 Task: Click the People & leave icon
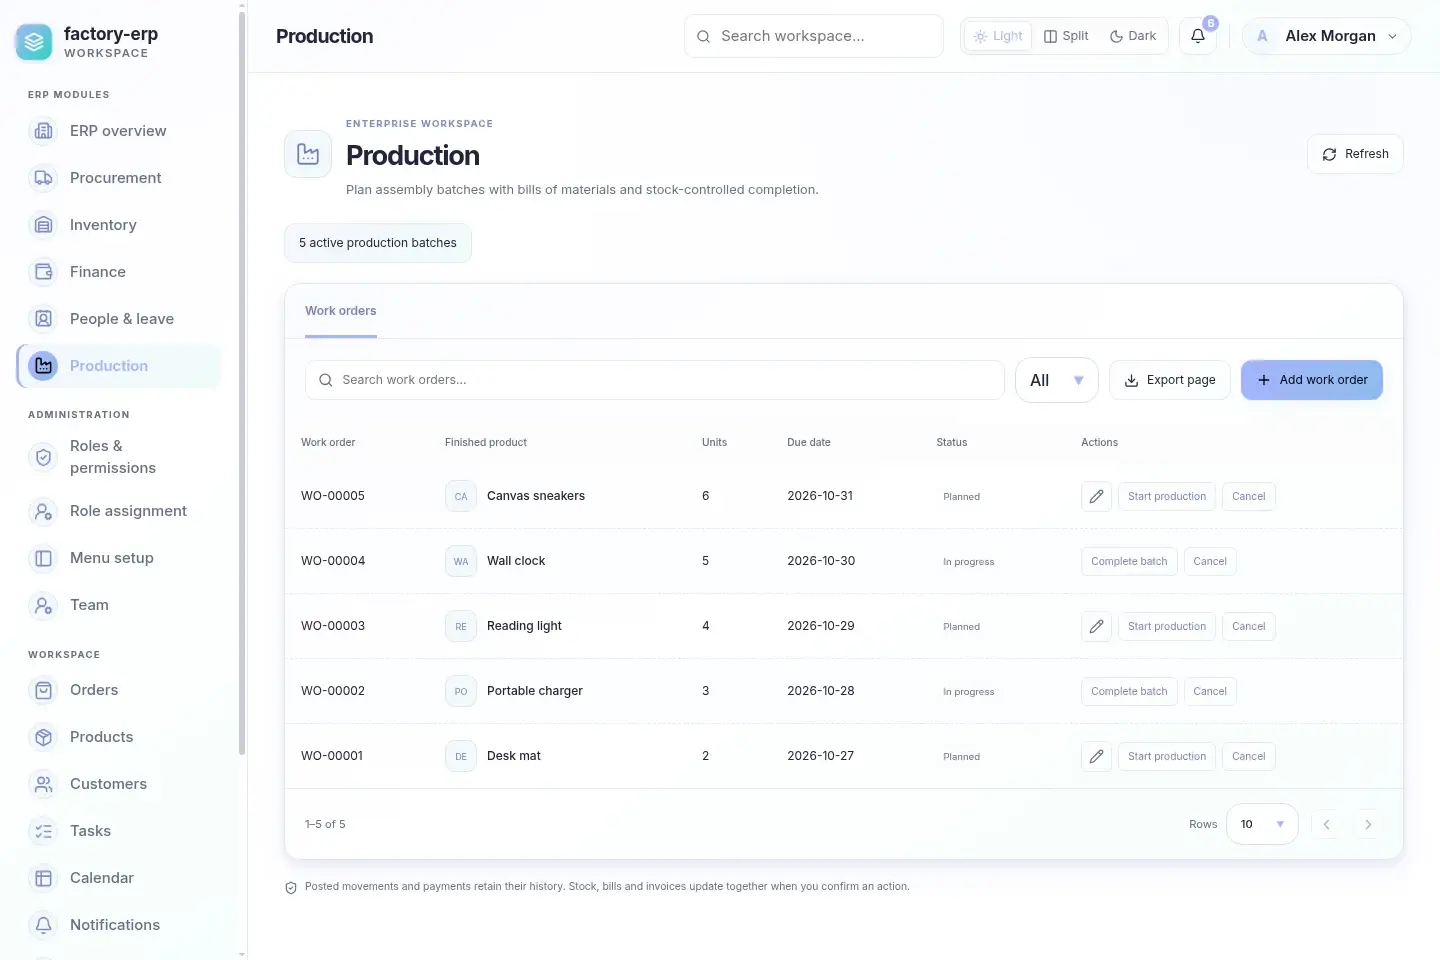44,319
